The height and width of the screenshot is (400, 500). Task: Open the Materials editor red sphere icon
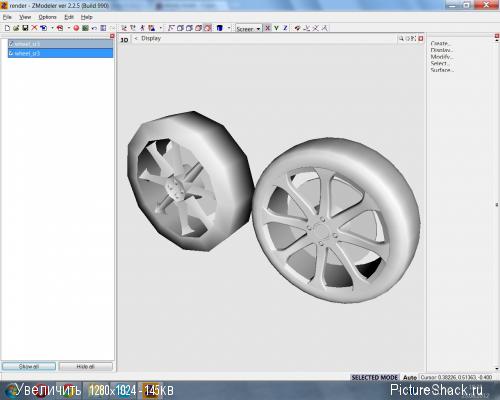click(76, 28)
